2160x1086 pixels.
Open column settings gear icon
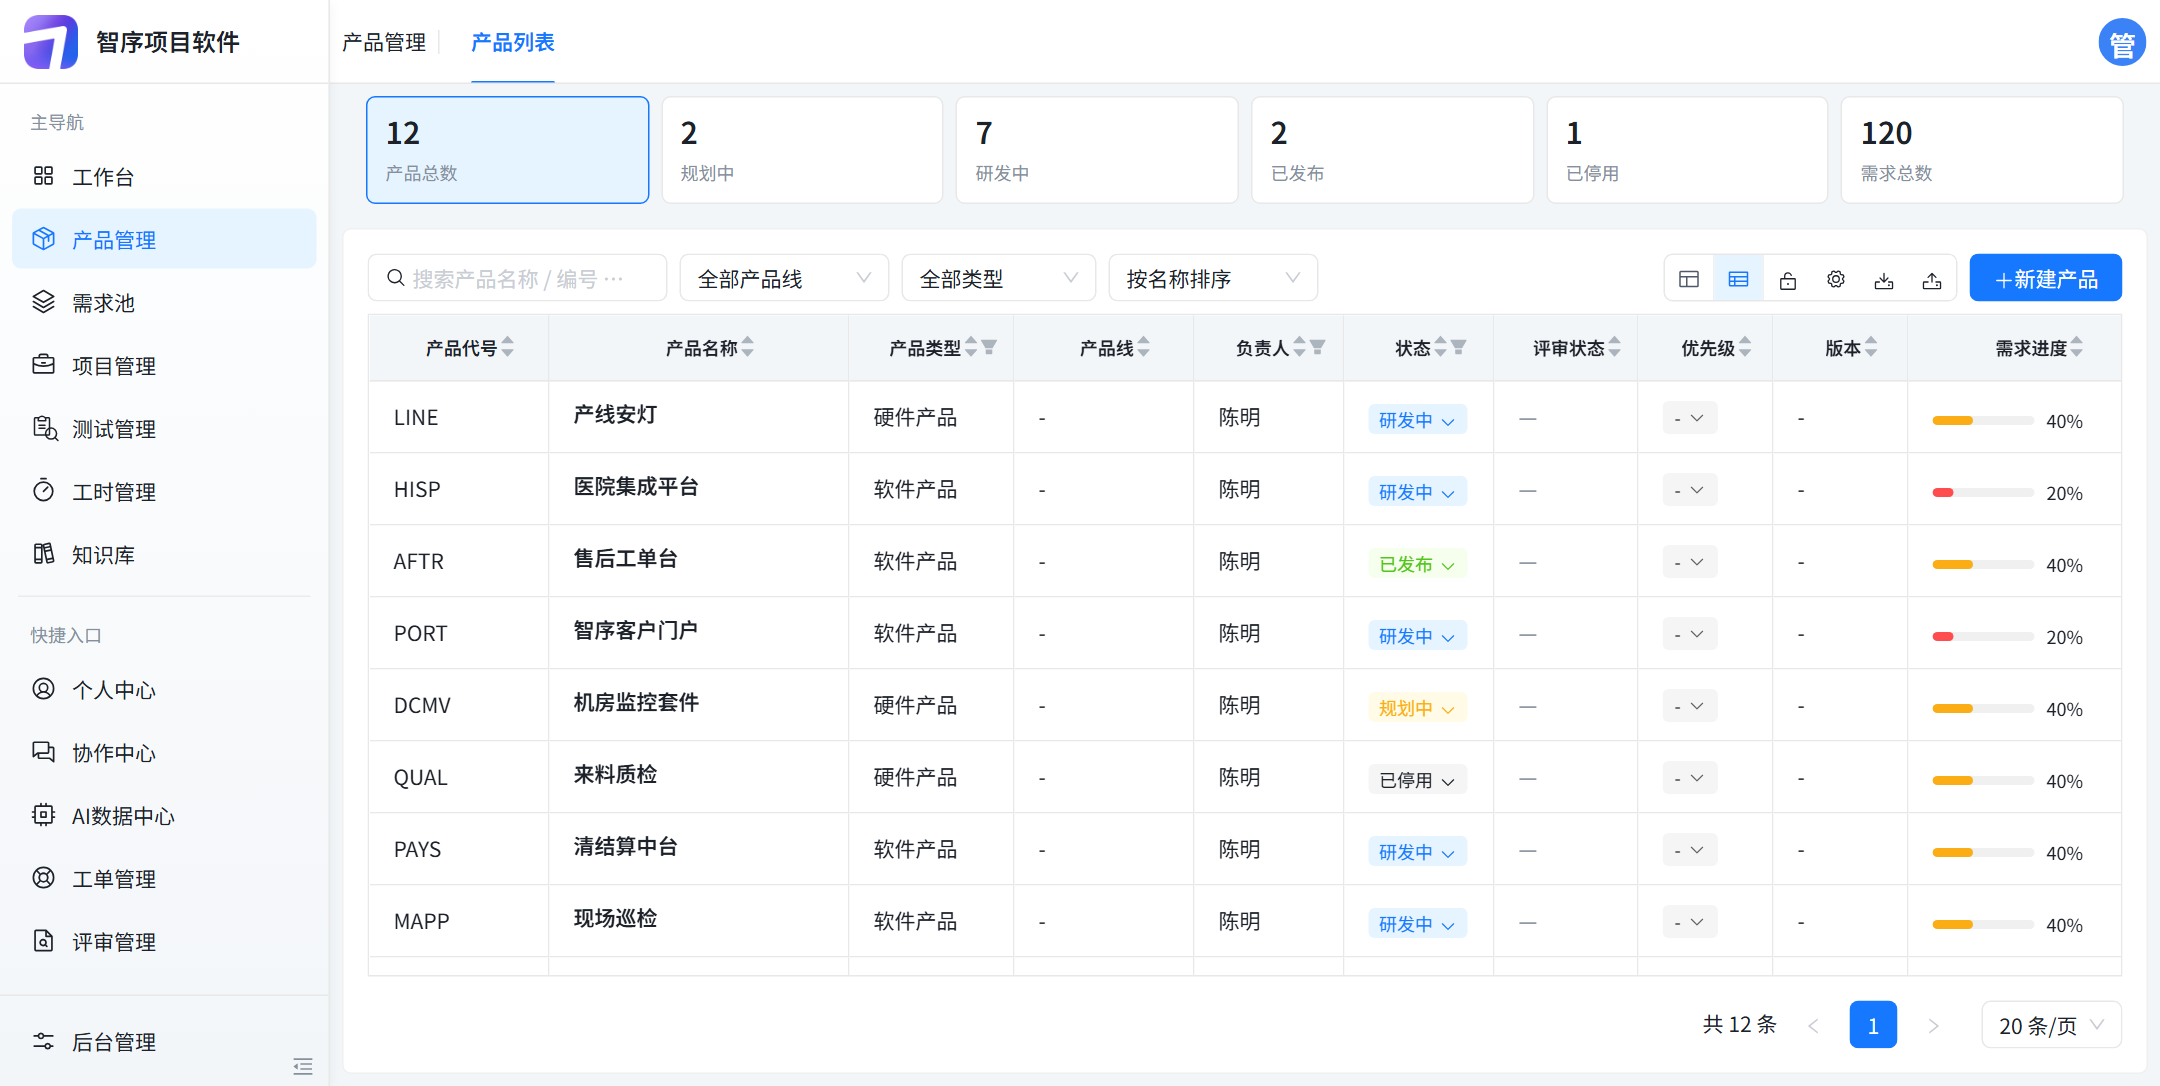(x=1835, y=279)
